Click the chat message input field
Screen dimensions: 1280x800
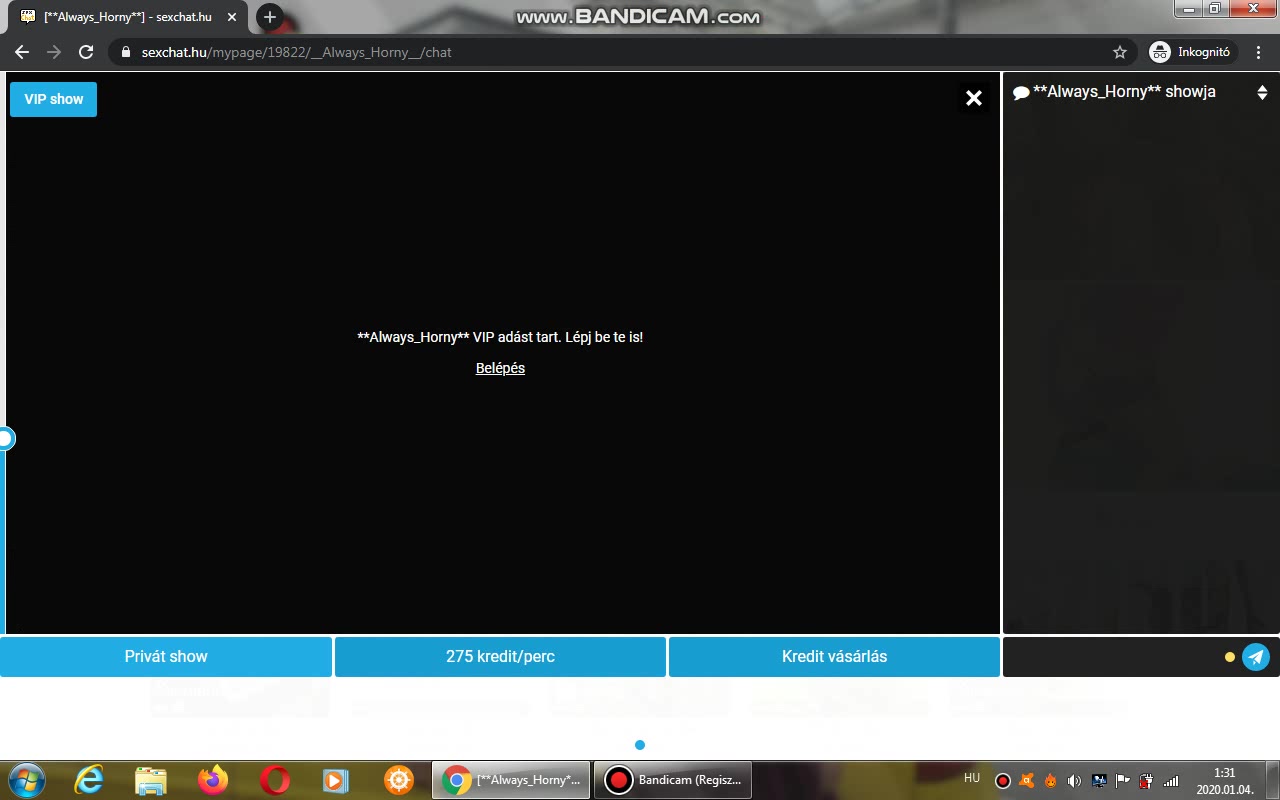pyautogui.click(x=1110, y=657)
